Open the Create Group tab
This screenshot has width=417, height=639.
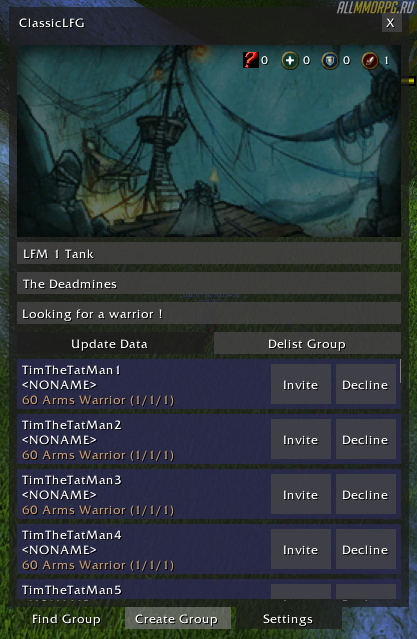click(x=178, y=619)
